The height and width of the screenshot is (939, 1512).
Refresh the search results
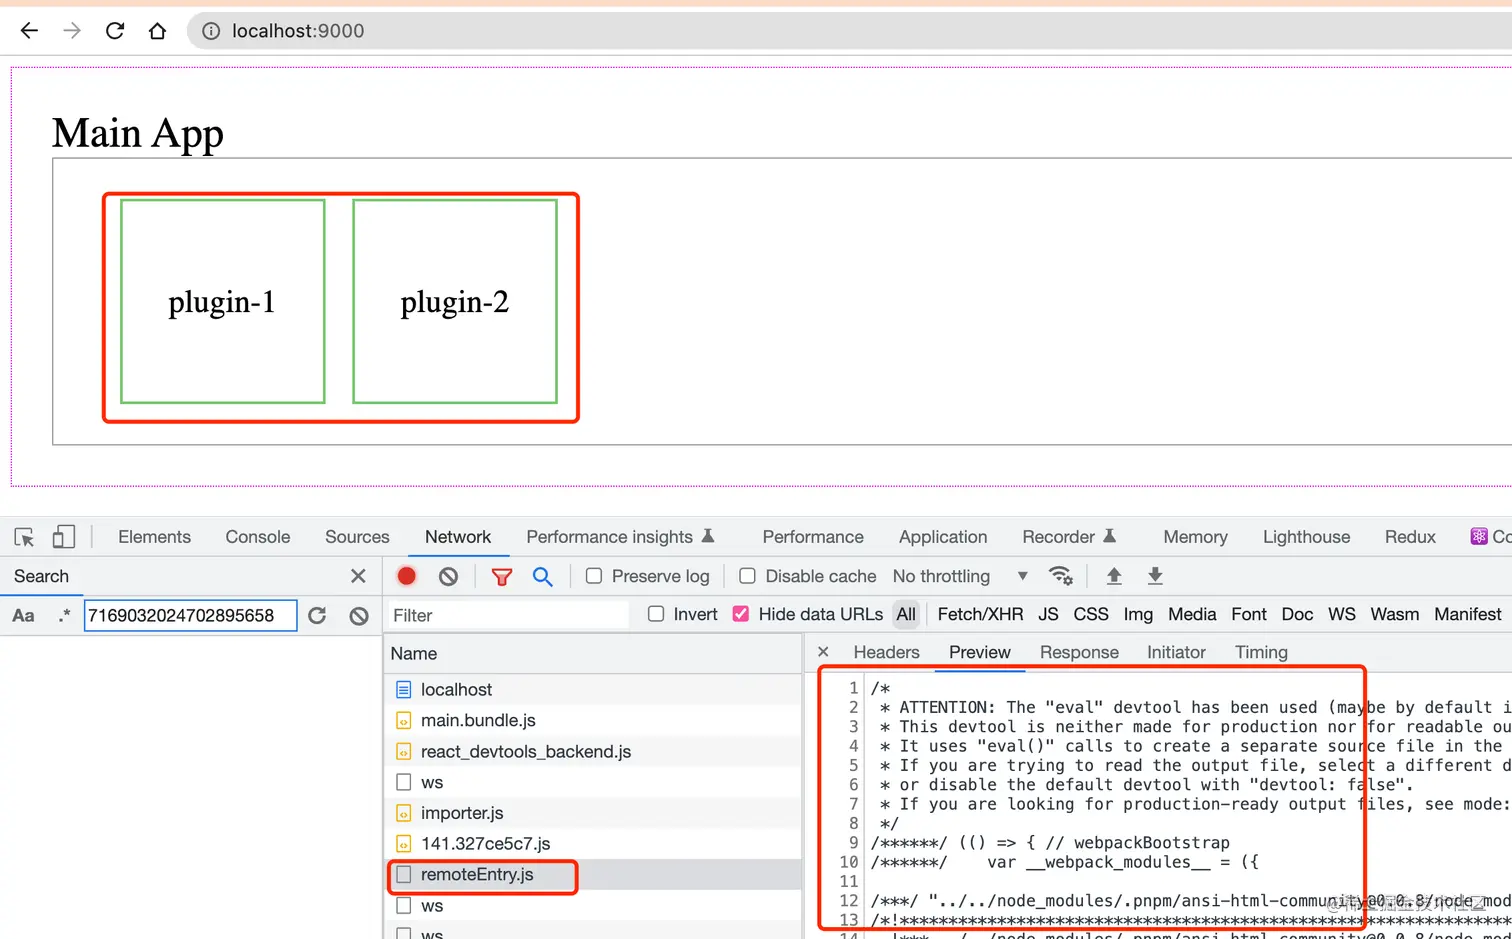tap(317, 616)
